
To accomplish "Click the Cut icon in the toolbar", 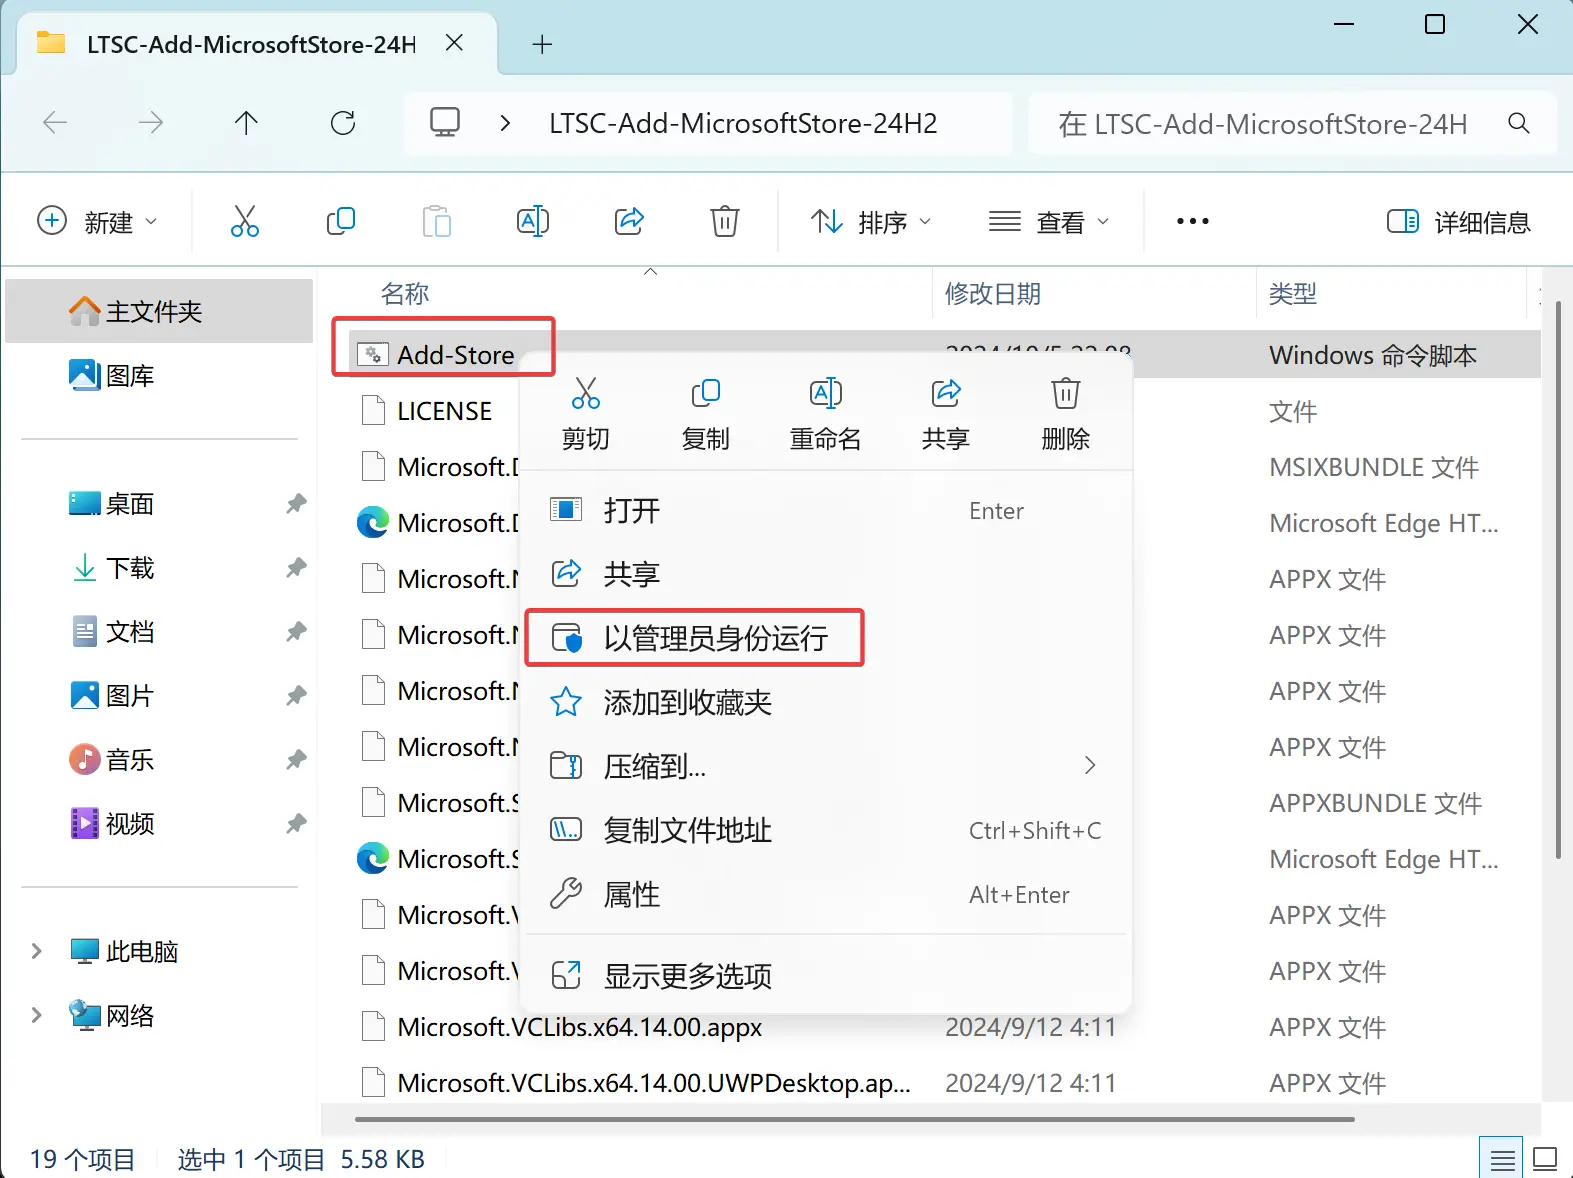I will tap(244, 221).
